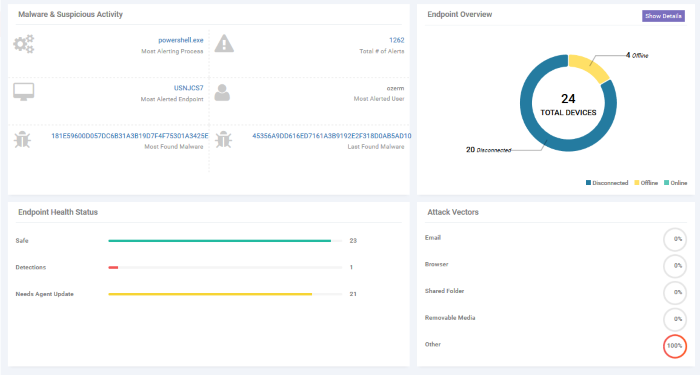
Task: Click the 'Shared Folder' attack vector label
Action: 445,291
